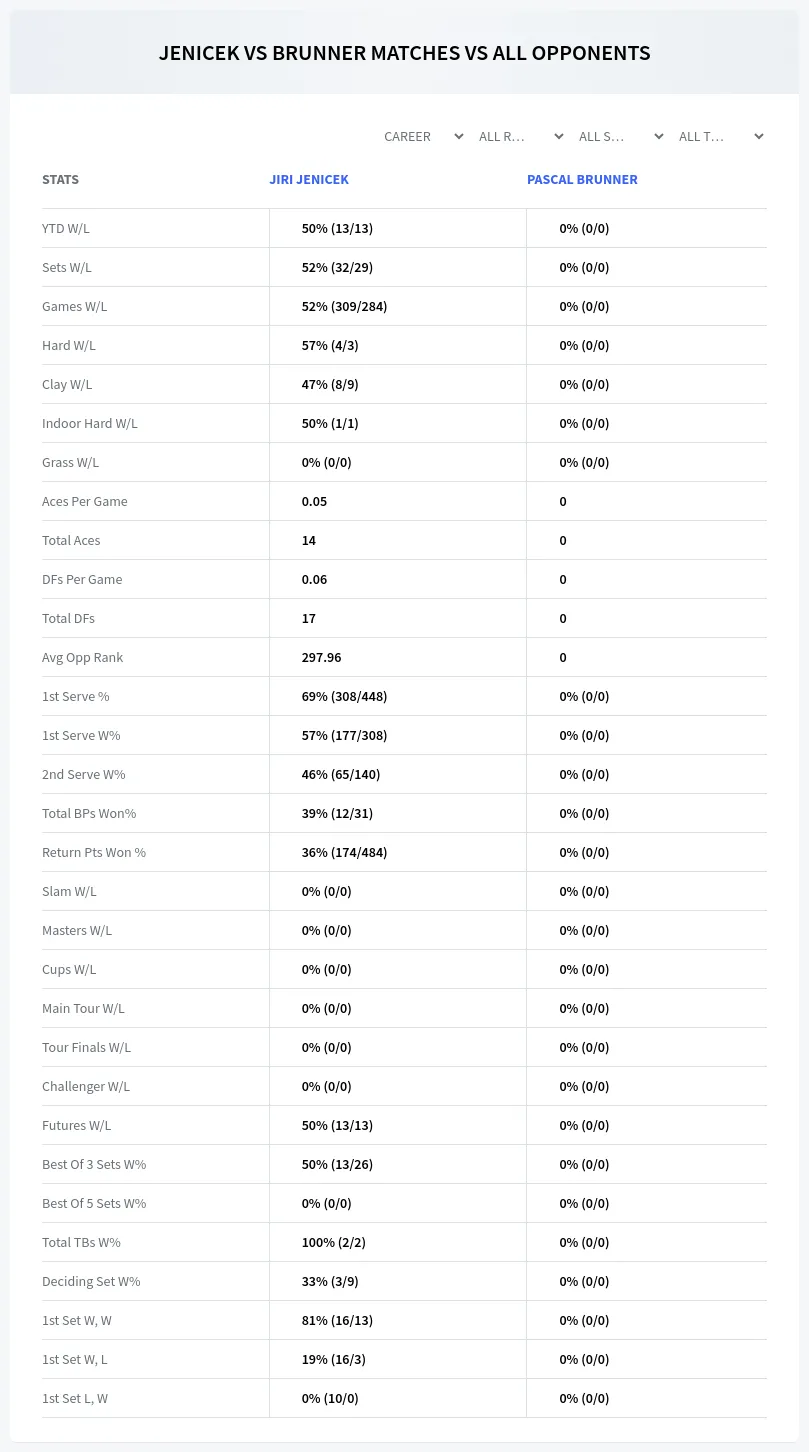Click the chevron arrow beside CAREER

click(459, 136)
